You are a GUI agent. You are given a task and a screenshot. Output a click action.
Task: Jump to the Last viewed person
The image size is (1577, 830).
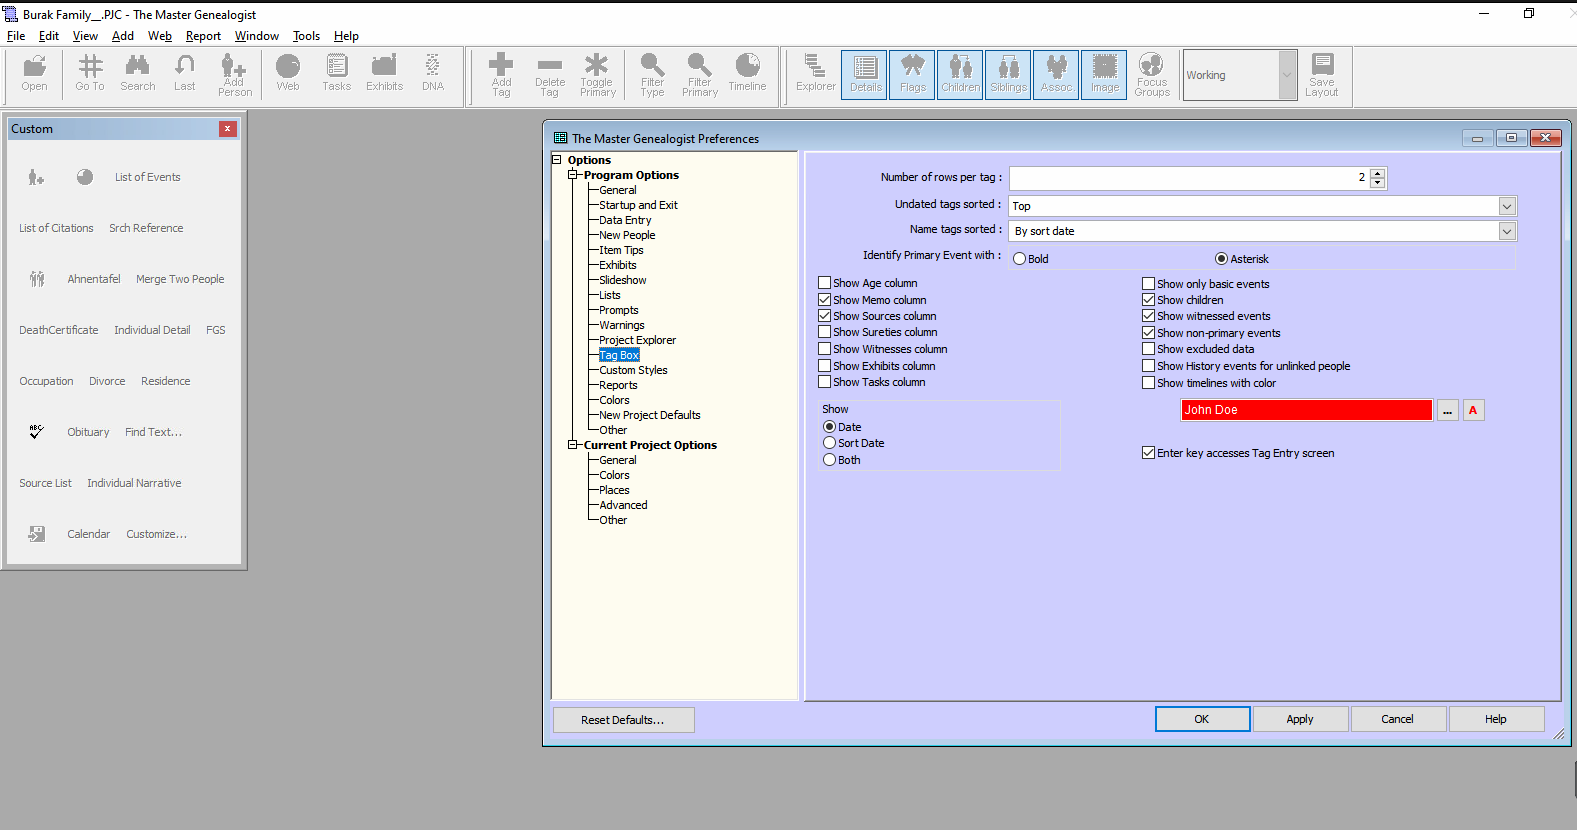pos(185,73)
